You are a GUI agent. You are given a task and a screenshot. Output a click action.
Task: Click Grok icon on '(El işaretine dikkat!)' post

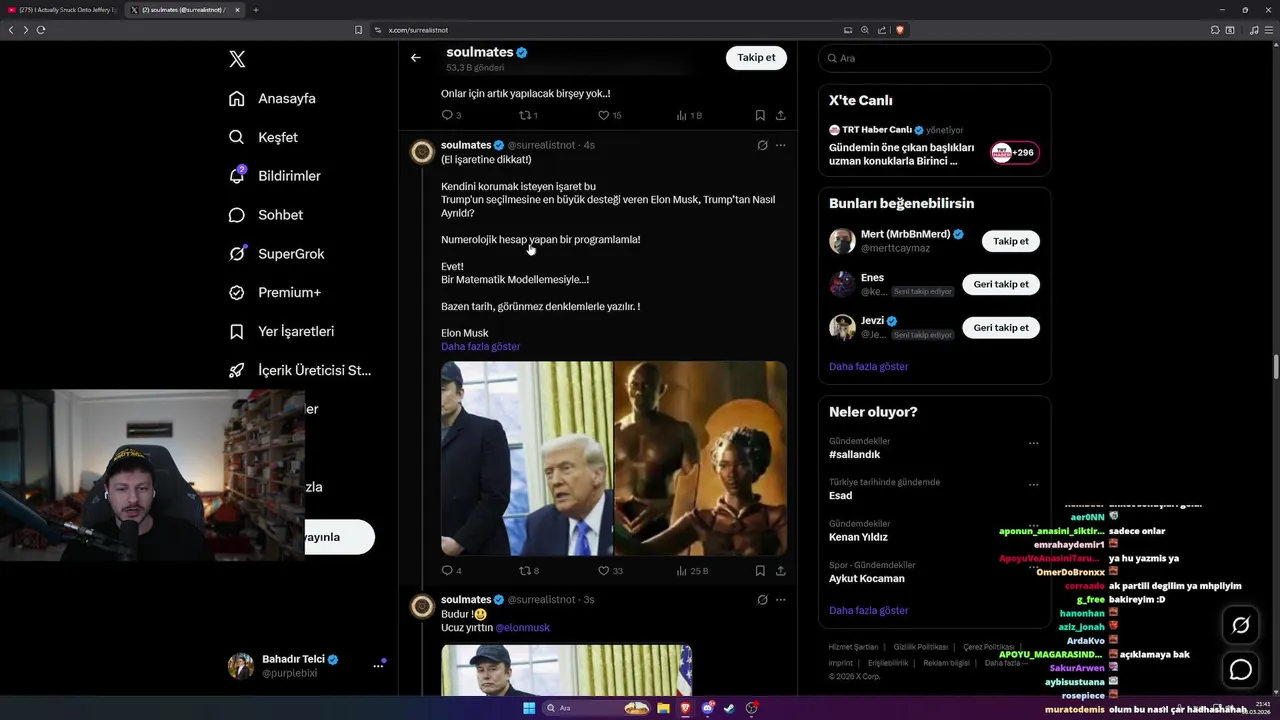tap(762, 145)
